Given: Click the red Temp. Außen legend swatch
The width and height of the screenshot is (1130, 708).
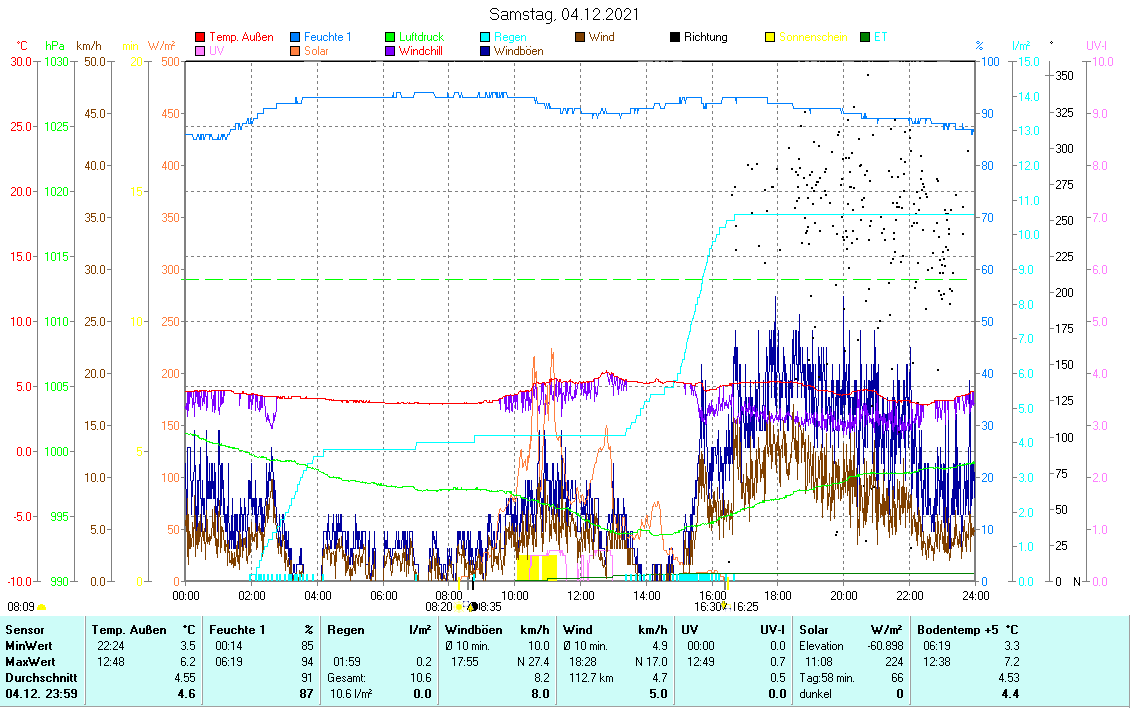Looking at the screenshot, I should pyautogui.click(x=200, y=37).
